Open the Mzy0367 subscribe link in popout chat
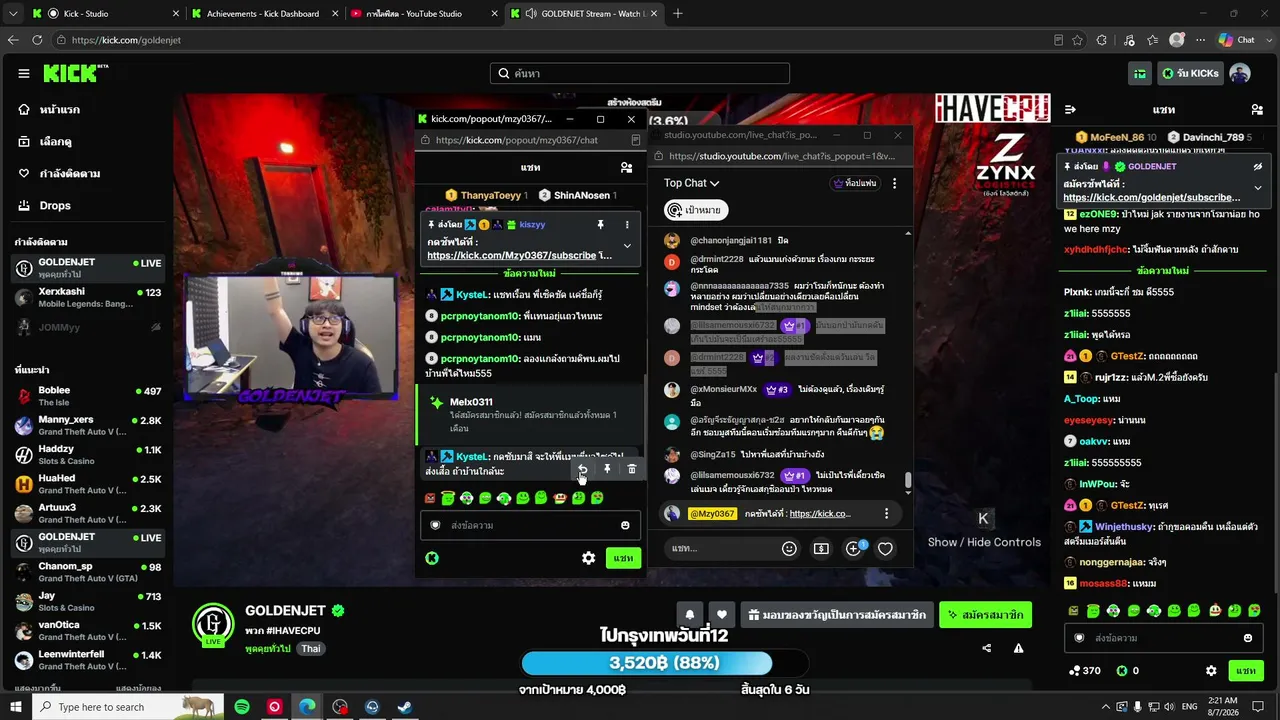The width and height of the screenshot is (1280, 720). (512, 255)
